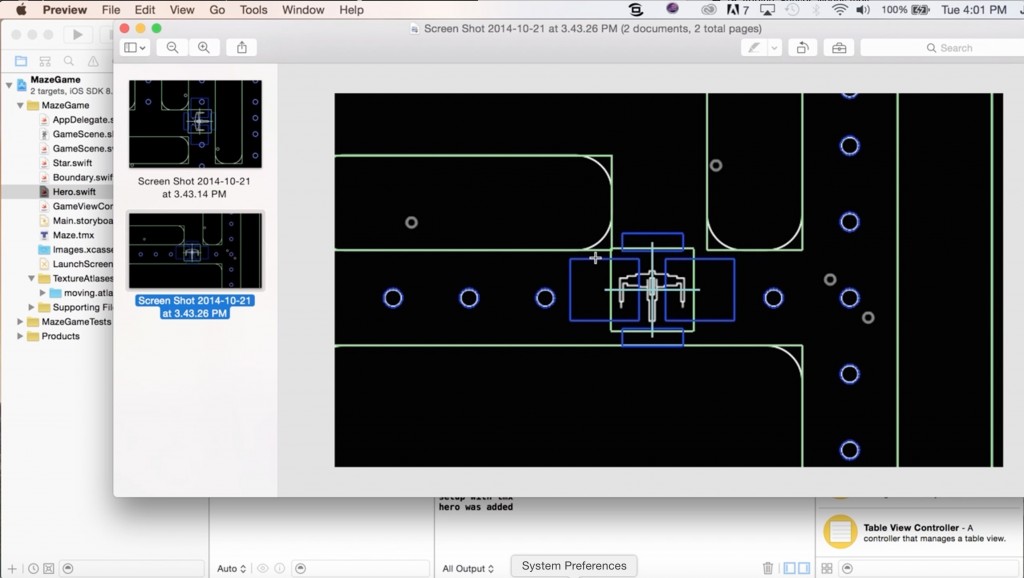
Task: Open the Go menu
Action: pos(217,9)
